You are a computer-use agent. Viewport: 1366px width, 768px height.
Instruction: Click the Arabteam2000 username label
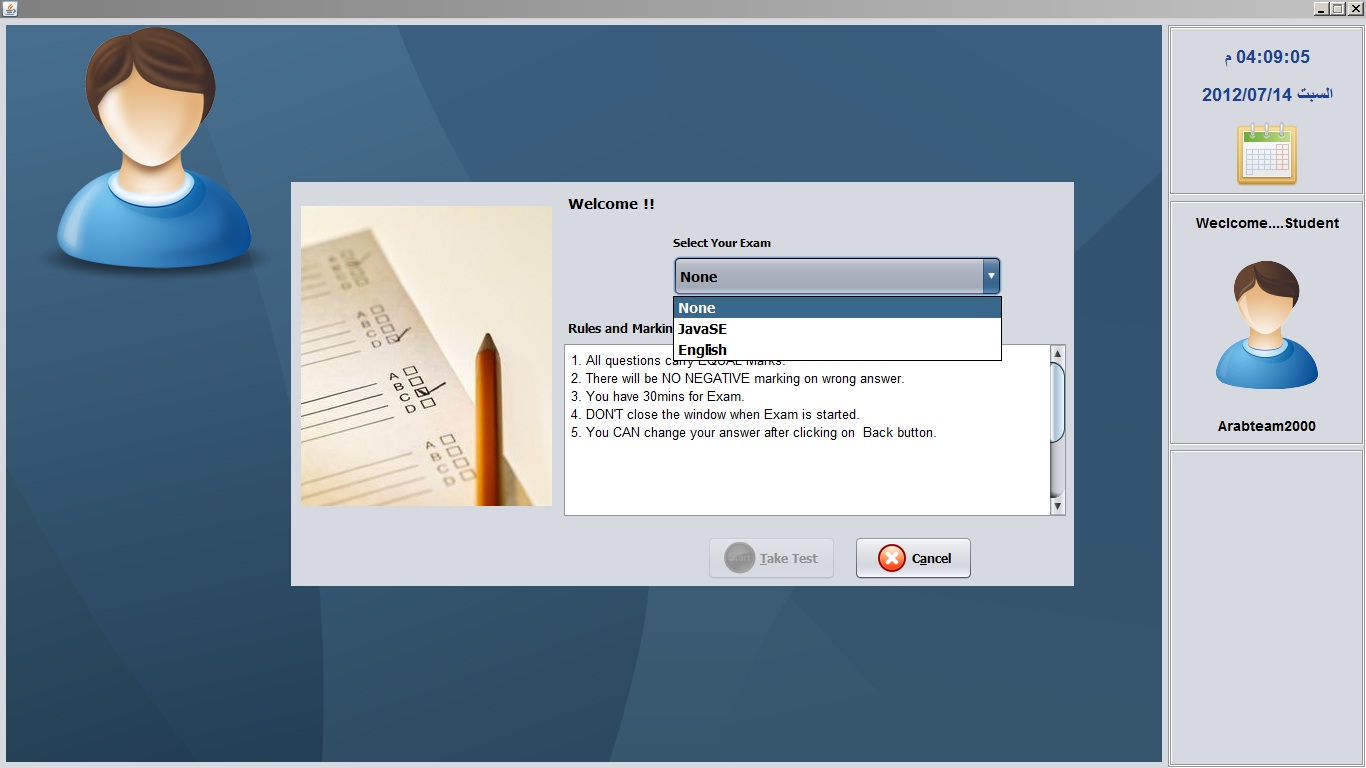(x=1266, y=426)
